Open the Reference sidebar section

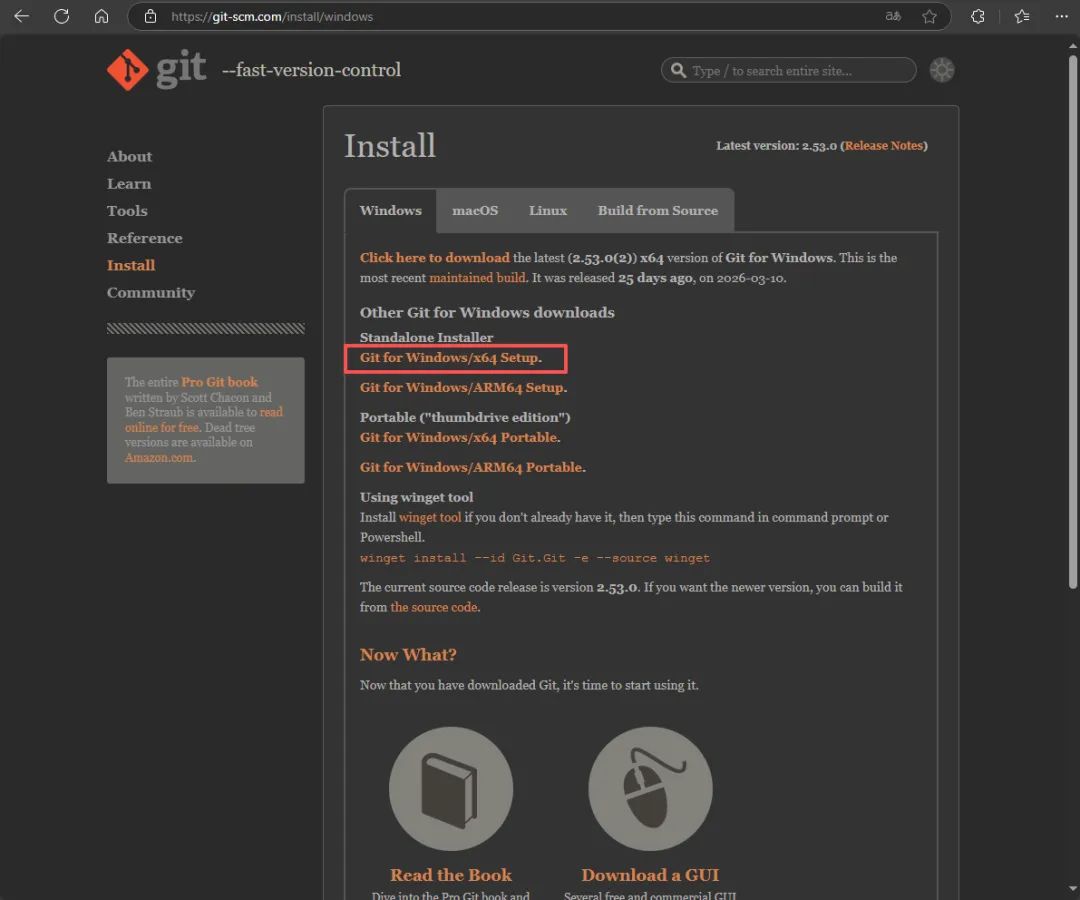(145, 238)
